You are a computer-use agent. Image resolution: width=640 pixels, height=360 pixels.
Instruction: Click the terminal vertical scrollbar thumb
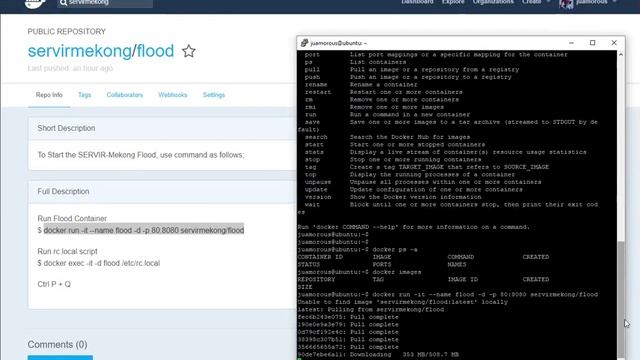pyautogui.click(x=621, y=299)
